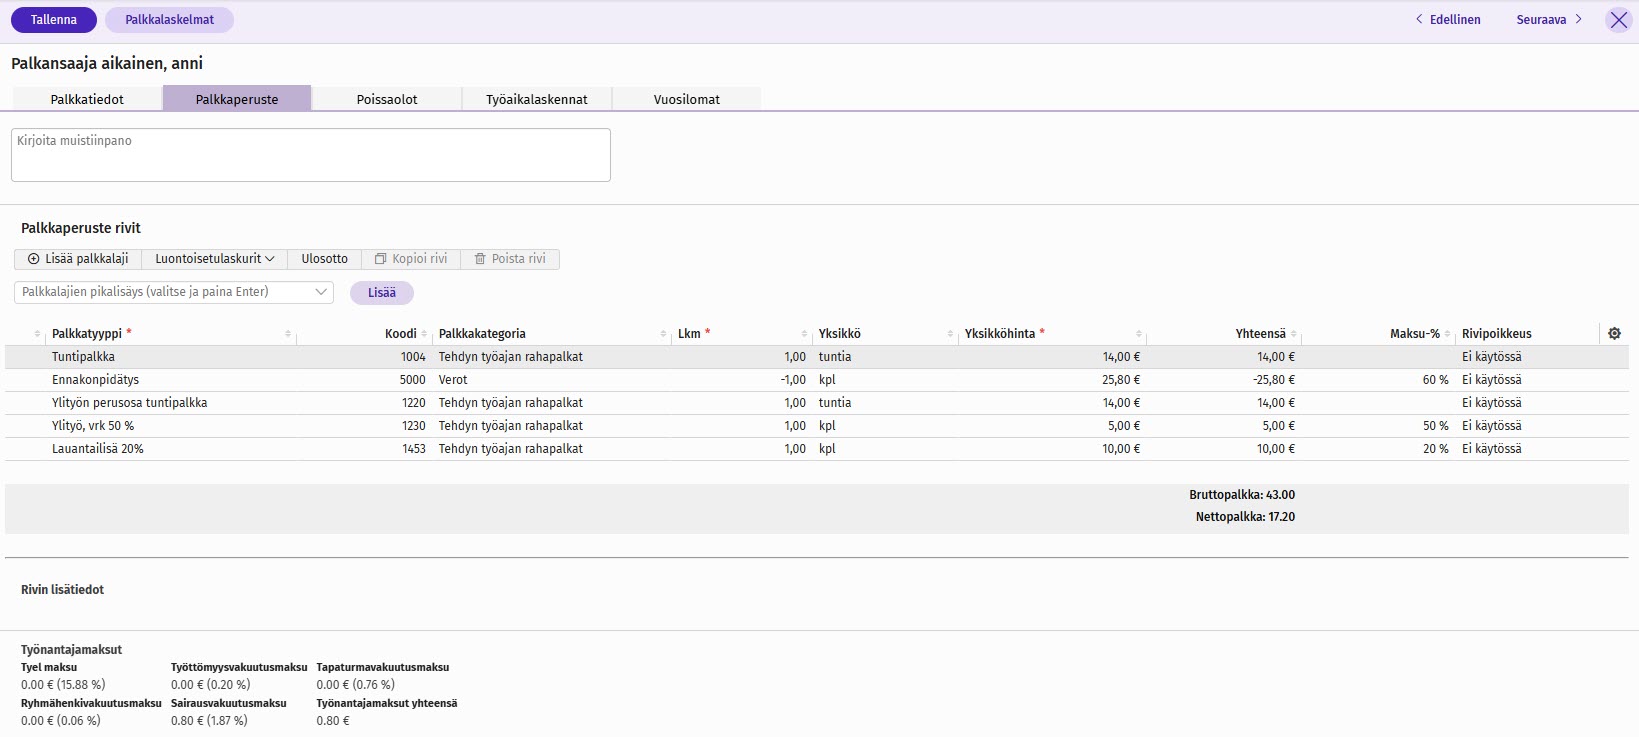Click the Bruttopalkka: 43.00 total
The width and height of the screenshot is (1639, 737).
pos(1242,495)
